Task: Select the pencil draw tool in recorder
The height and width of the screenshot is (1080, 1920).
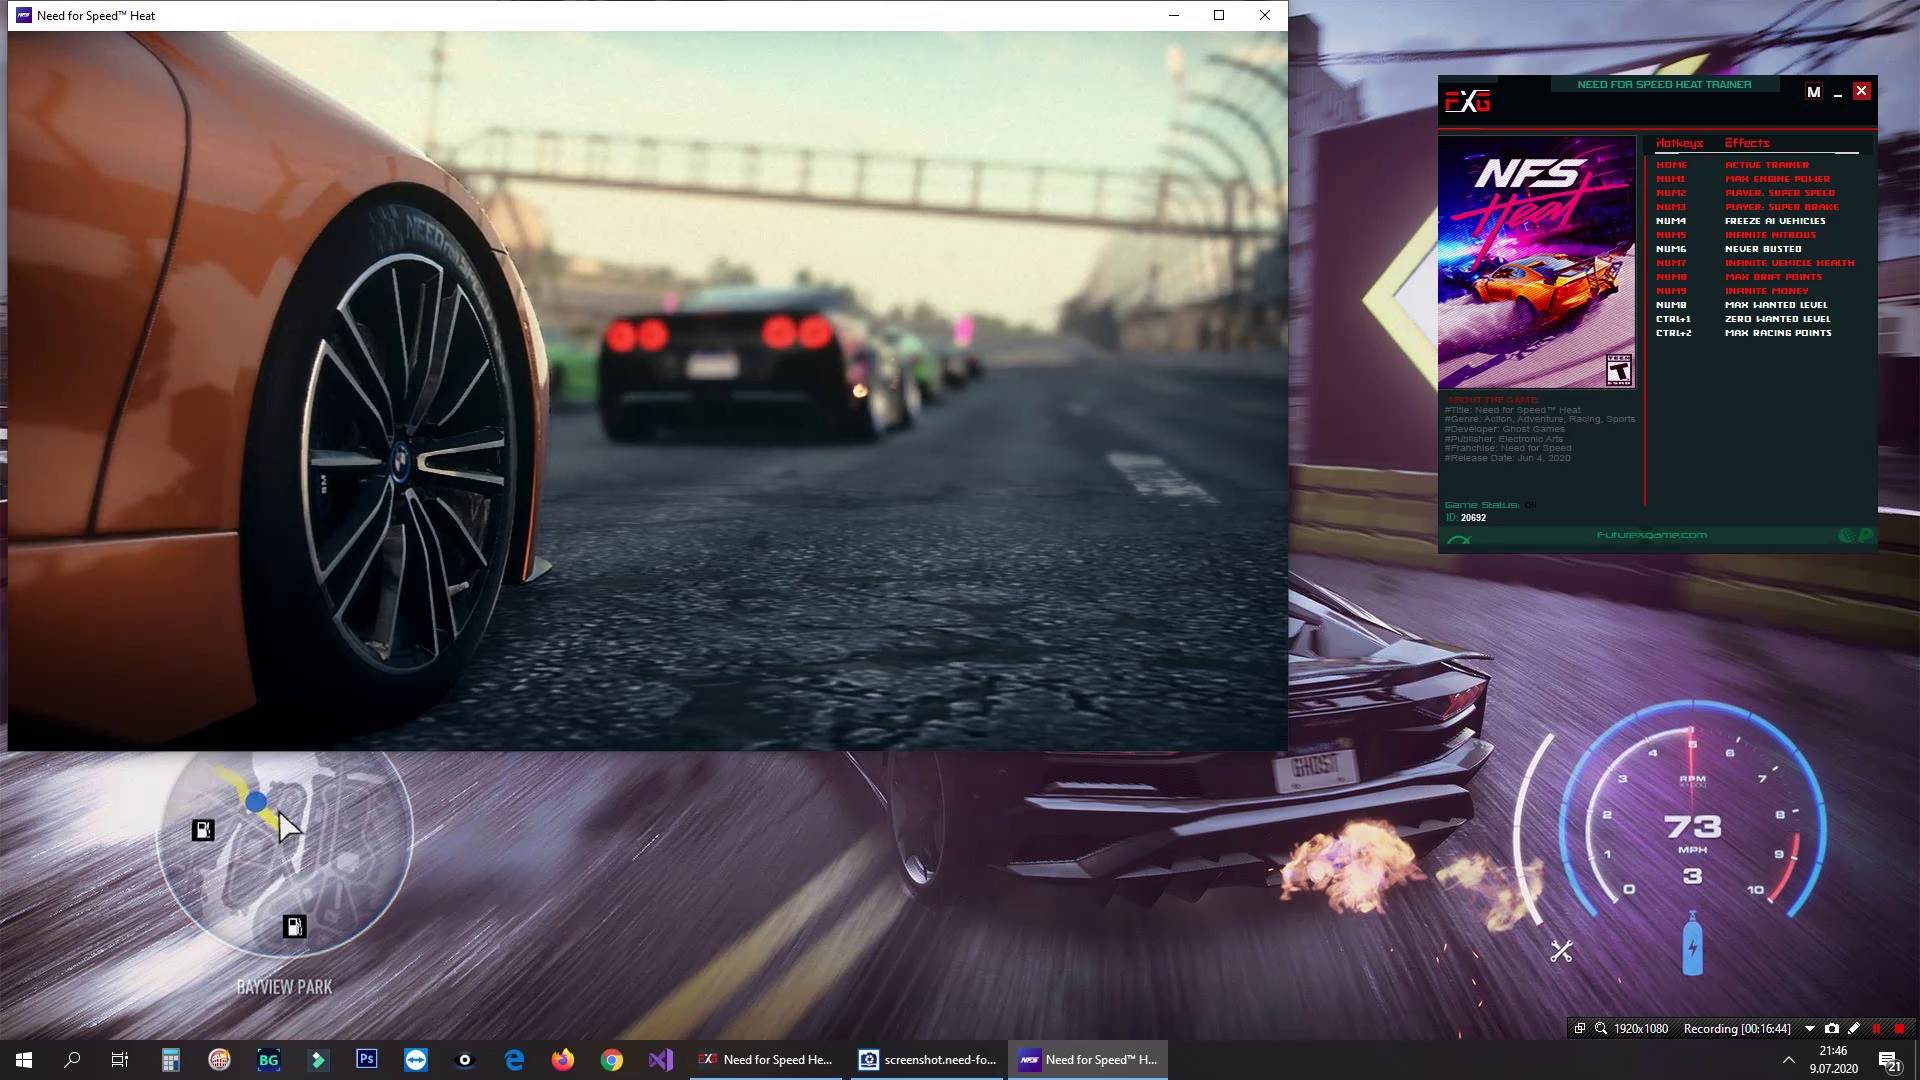Action: (x=1854, y=1028)
